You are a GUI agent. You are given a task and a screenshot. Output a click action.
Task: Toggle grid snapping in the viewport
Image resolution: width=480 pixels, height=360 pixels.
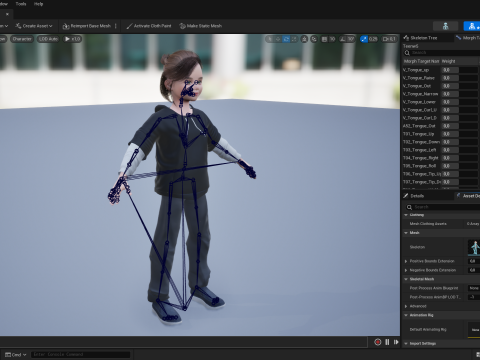pyautogui.click(x=324, y=39)
